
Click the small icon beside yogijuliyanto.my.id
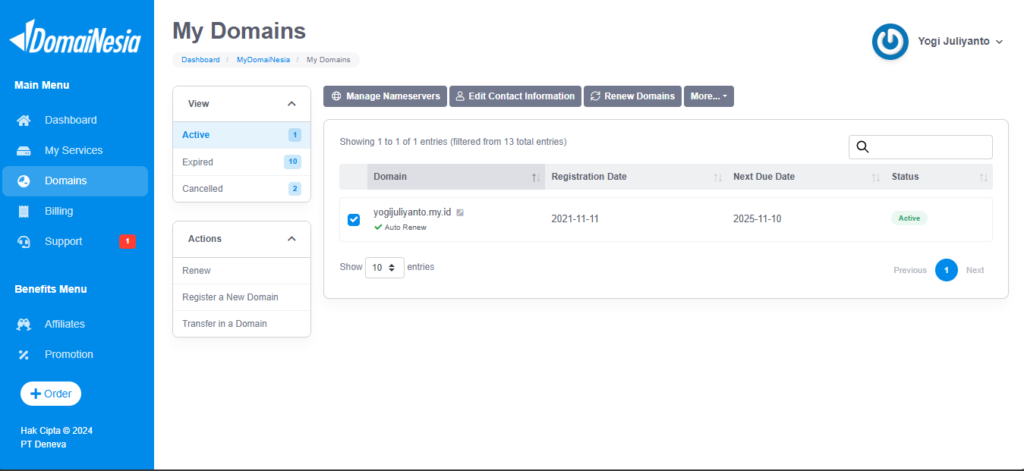(460, 213)
